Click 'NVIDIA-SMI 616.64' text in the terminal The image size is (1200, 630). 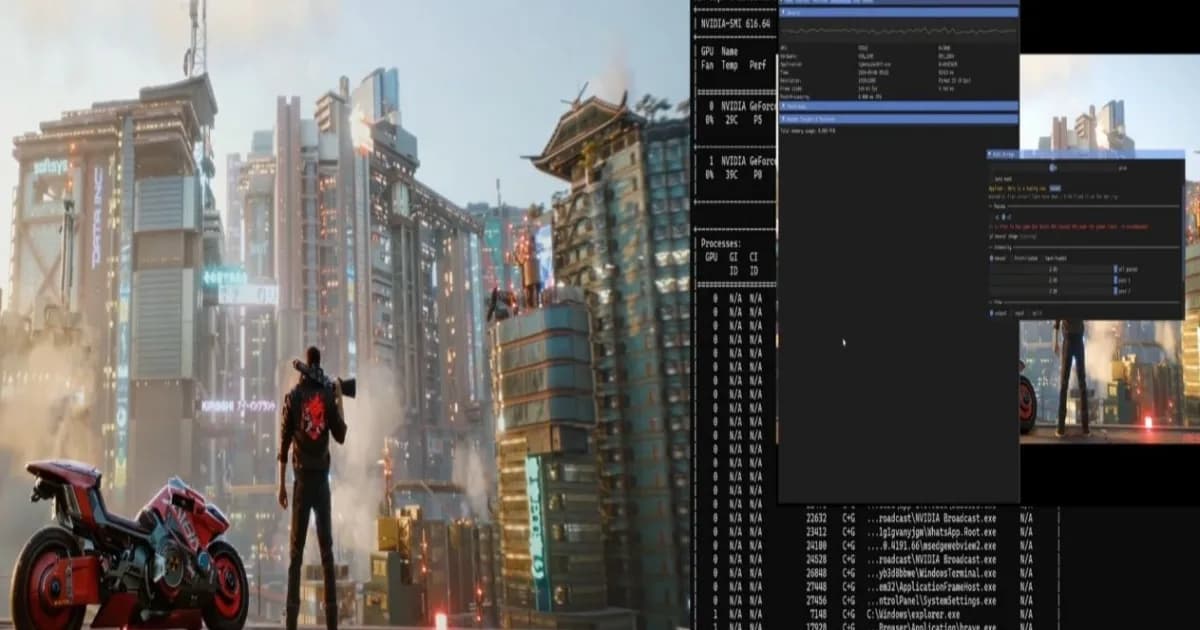point(735,24)
